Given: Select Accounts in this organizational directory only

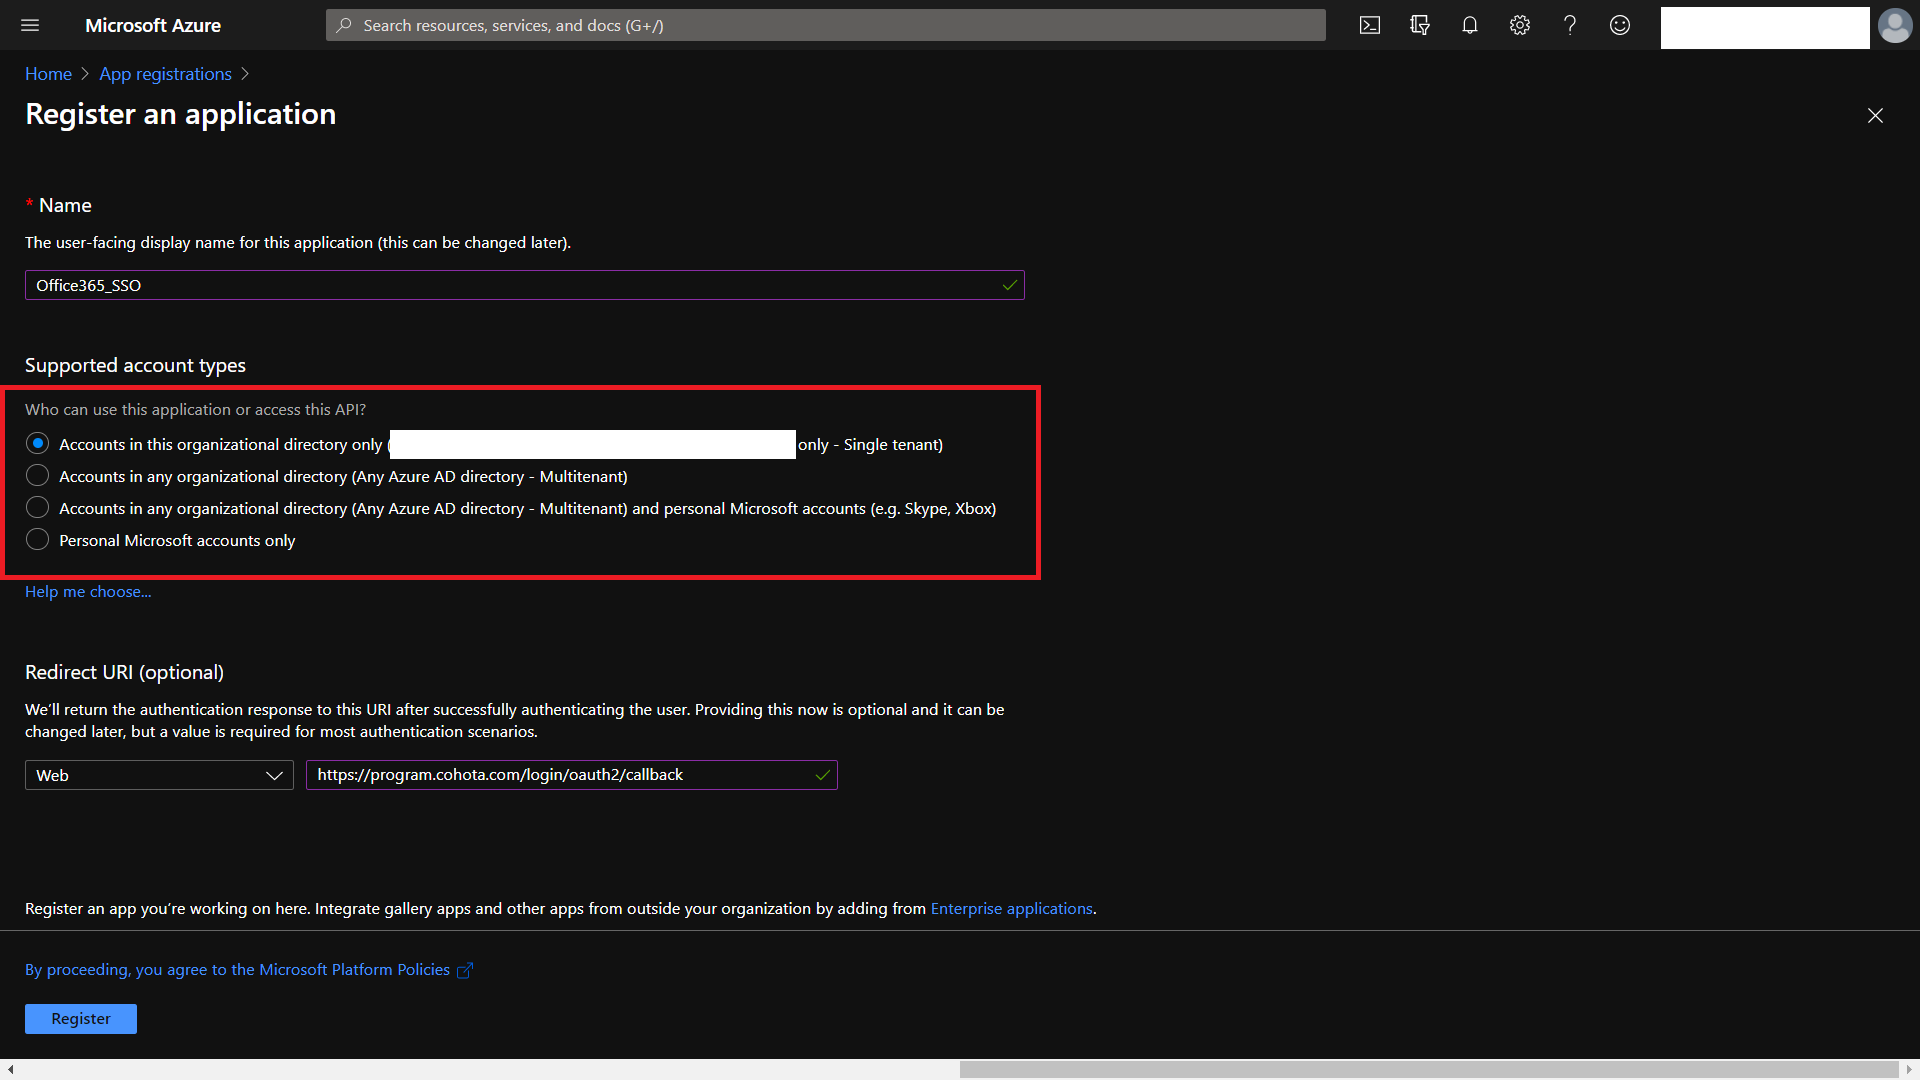Looking at the screenshot, I should click(x=37, y=443).
